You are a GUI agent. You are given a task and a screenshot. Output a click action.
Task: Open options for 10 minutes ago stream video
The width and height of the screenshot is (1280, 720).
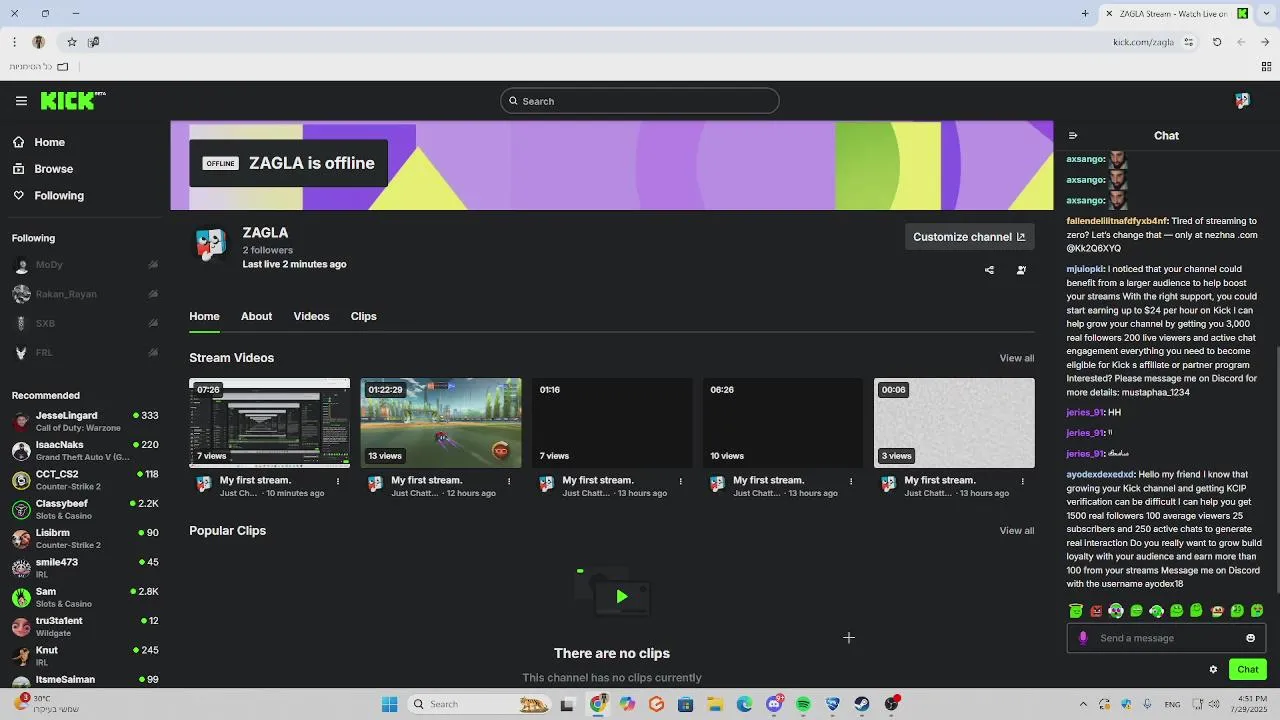click(x=338, y=481)
